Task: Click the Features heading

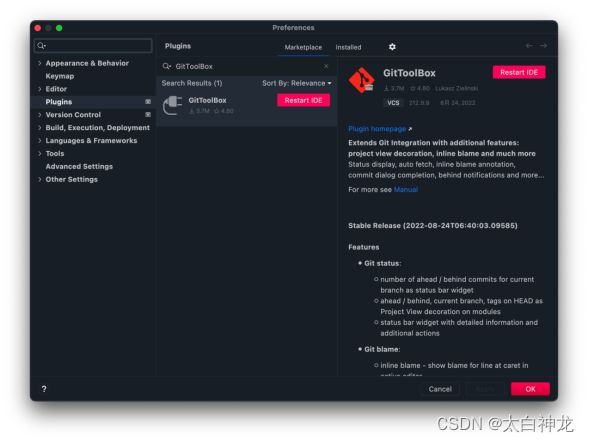Action: pos(364,247)
